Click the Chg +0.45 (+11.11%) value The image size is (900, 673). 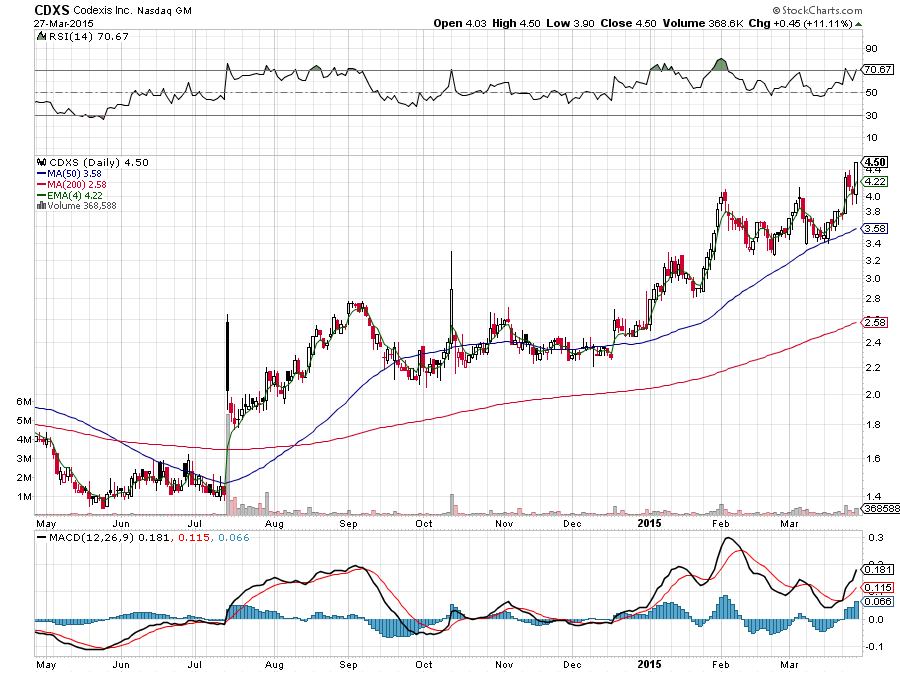coord(801,24)
